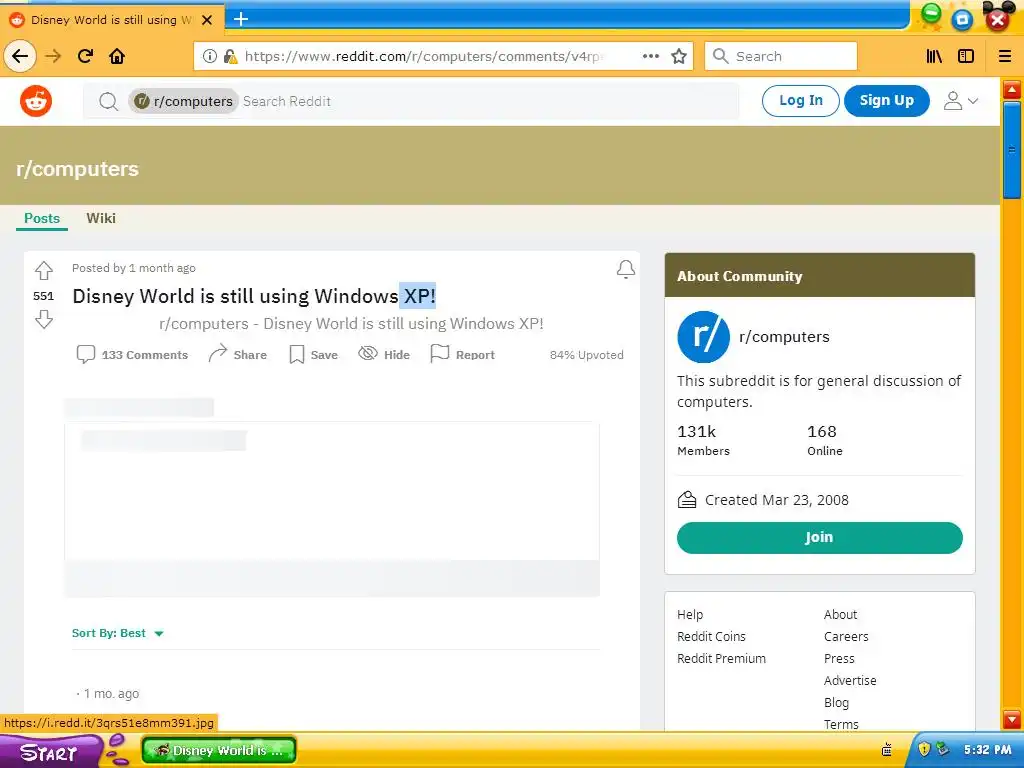Downvote the Disney World post
This screenshot has height=768, width=1024.
point(44,319)
